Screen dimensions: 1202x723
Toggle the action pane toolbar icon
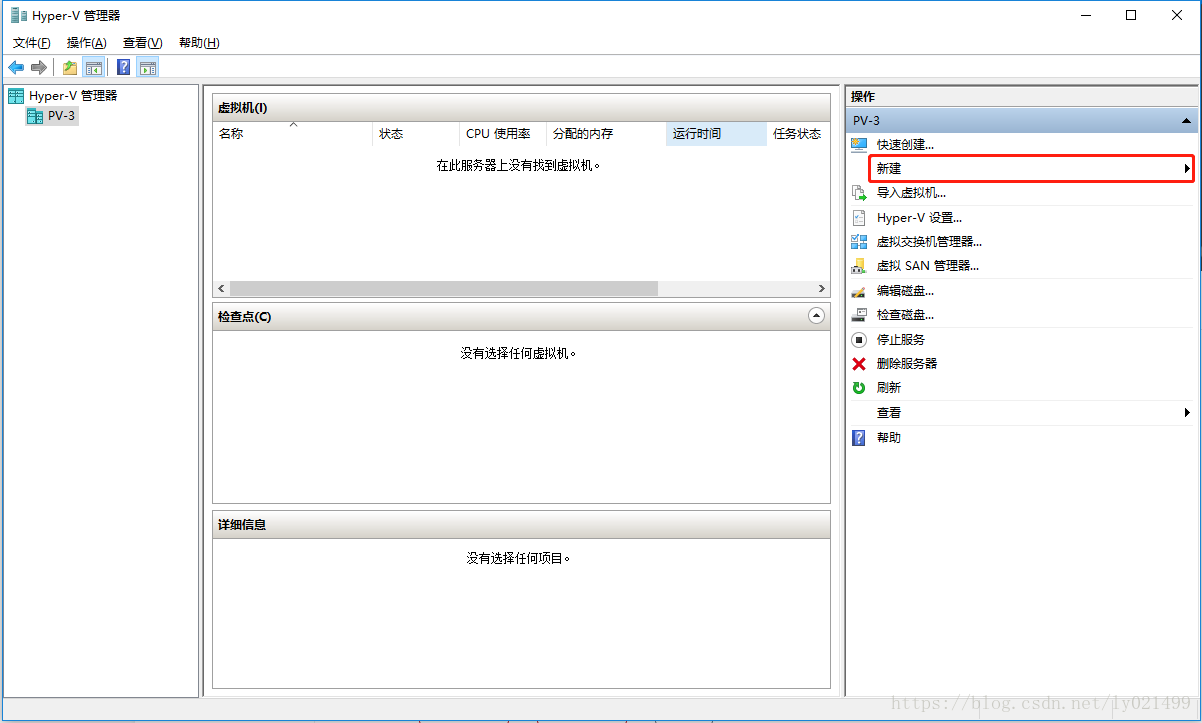pos(148,67)
